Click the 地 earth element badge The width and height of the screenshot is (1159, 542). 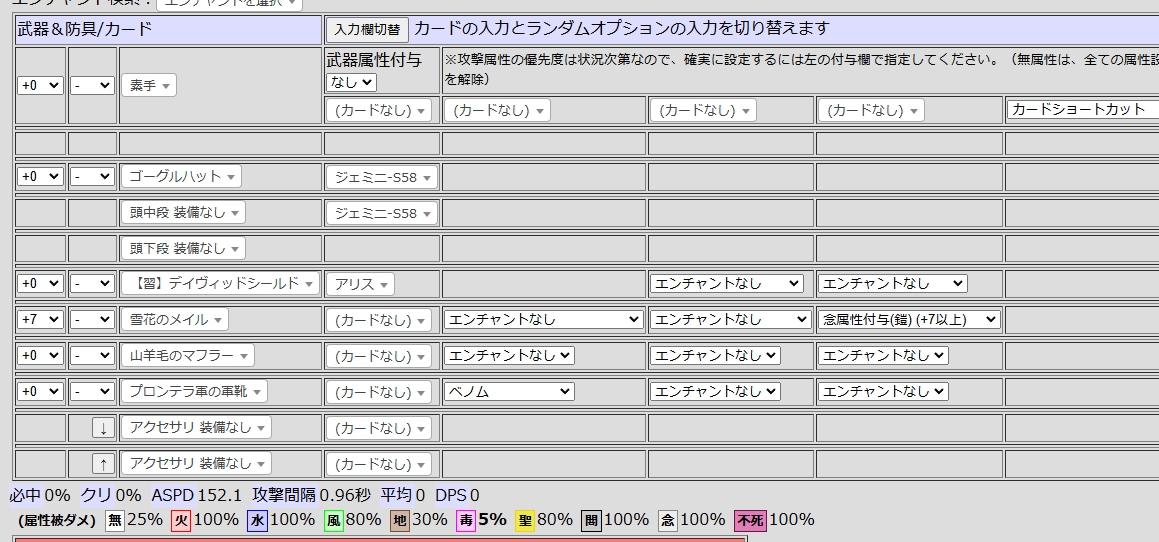[x=400, y=521]
